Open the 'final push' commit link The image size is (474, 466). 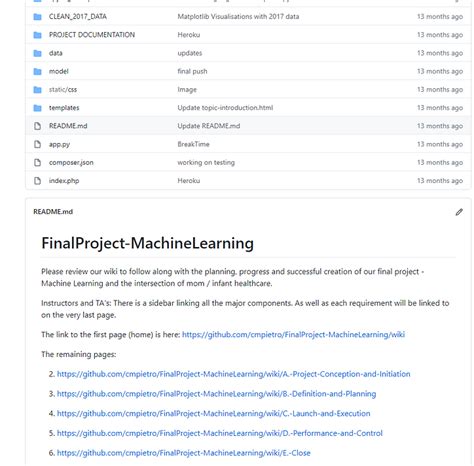point(192,71)
